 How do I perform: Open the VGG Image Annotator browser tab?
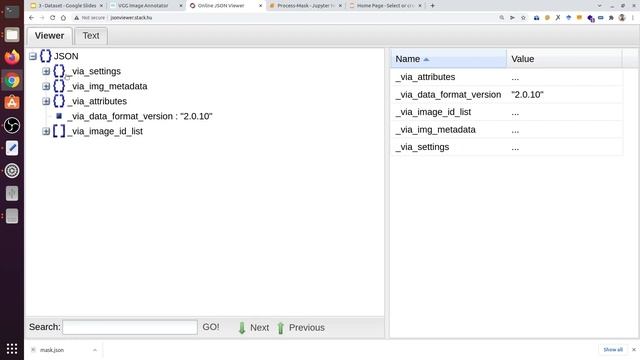pos(143,6)
